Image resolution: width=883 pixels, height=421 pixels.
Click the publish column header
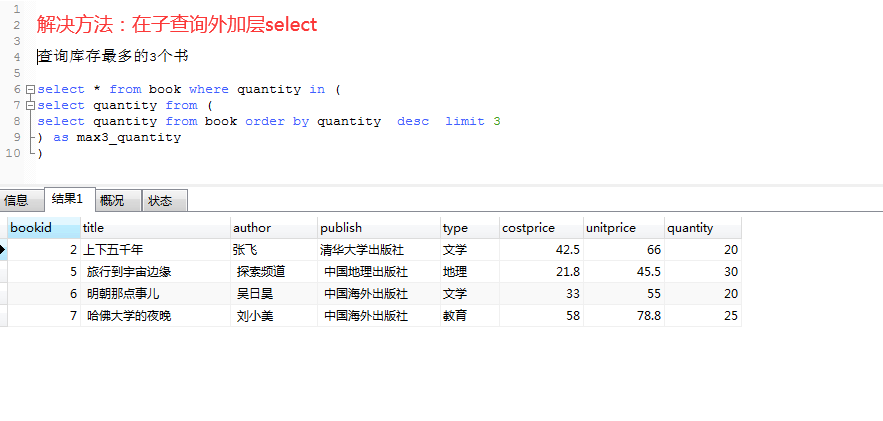click(x=379, y=228)
